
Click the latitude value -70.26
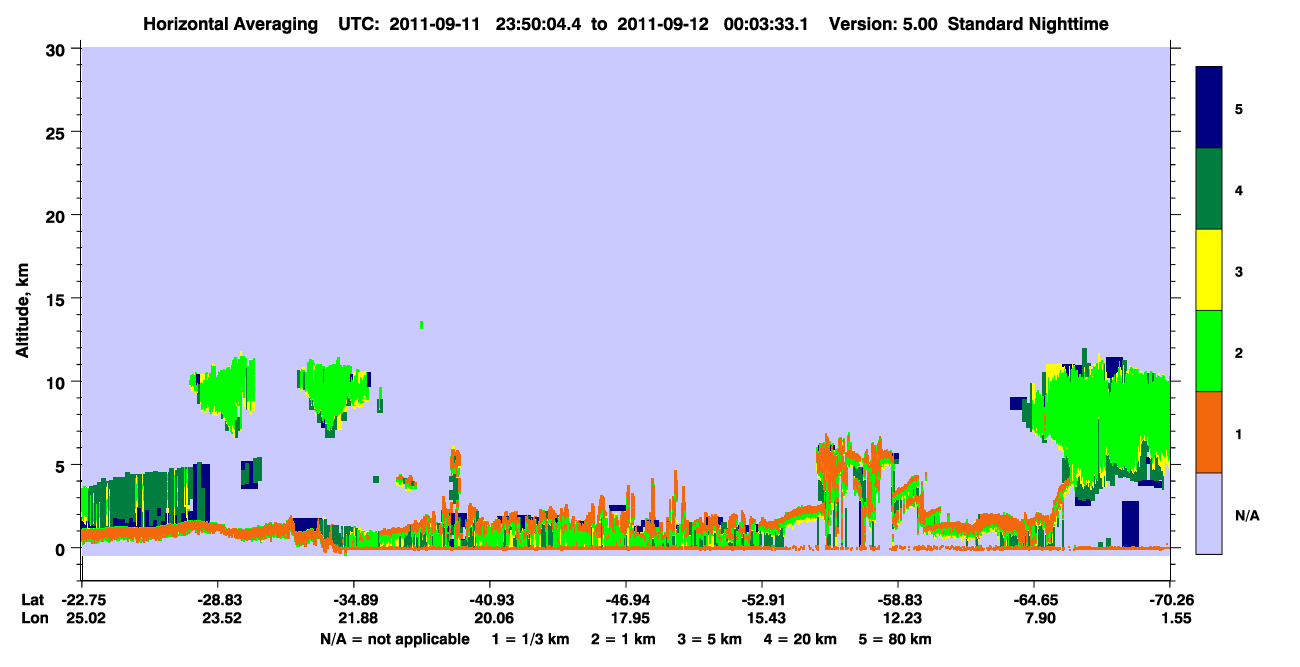(x=1169, y=599)
